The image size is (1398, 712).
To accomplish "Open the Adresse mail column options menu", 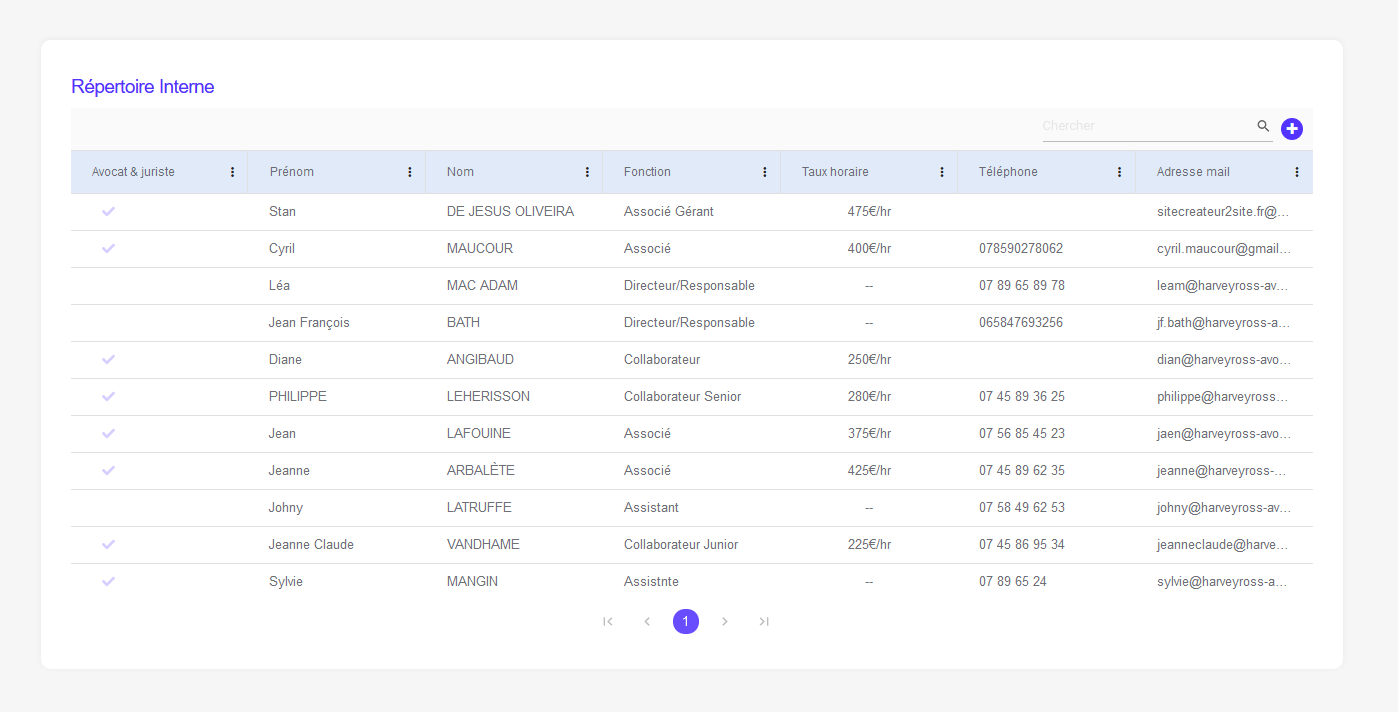I will click(1297, 172).
